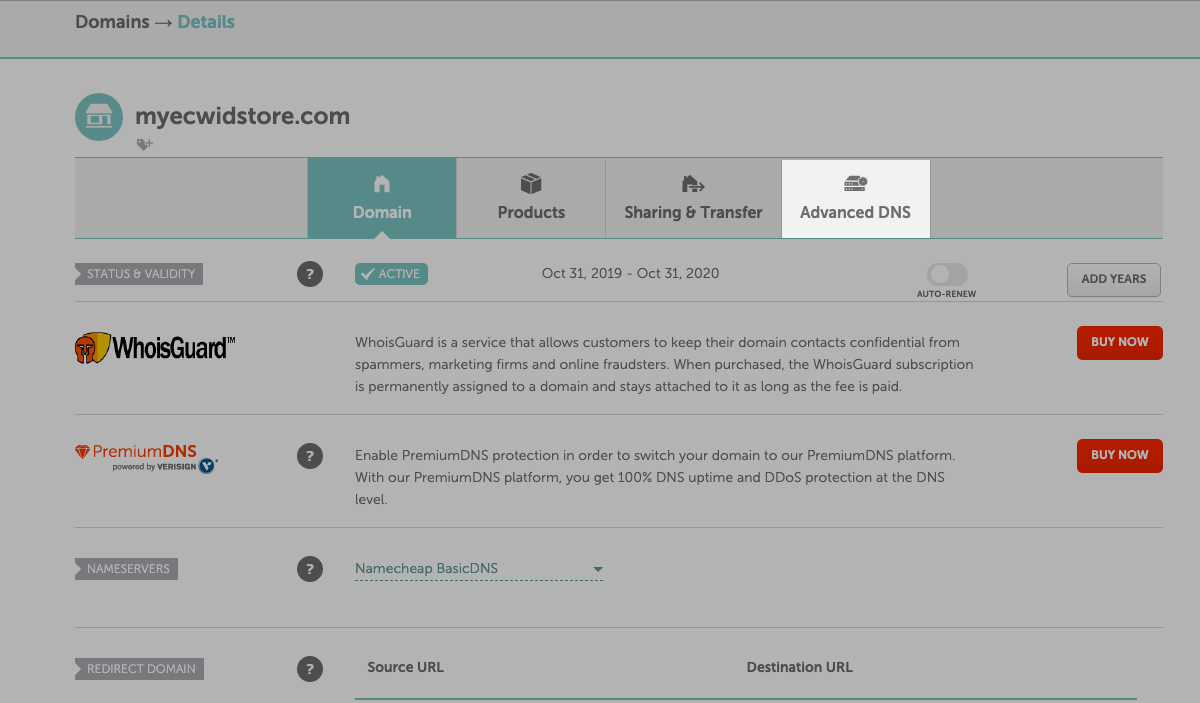Screen dimensions: 1200x703
Task: Click the Details breadcrumb item
Action: pyautogui.click(x=205, y=21)
